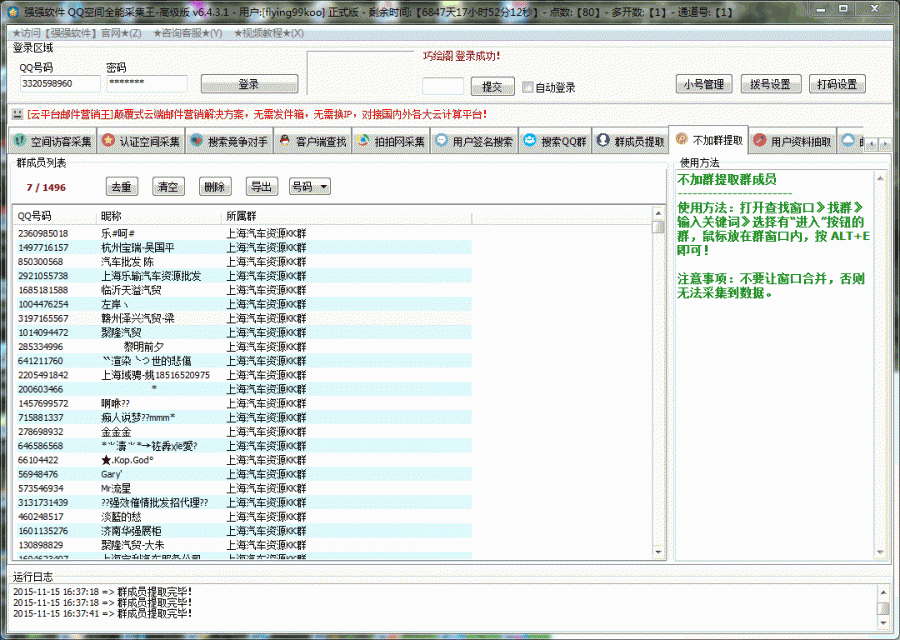This screenshot has width=900, height=640.
Task: Select row with nickname Gary'
Action: click(243, 474)
